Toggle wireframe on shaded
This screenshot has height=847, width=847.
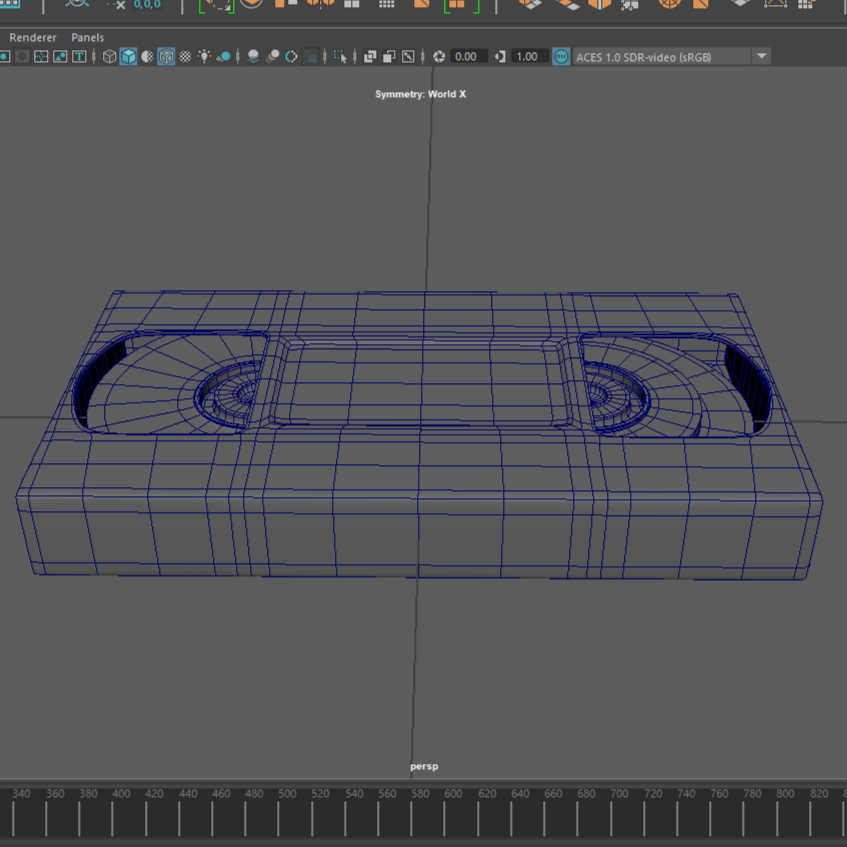point(166,57)
